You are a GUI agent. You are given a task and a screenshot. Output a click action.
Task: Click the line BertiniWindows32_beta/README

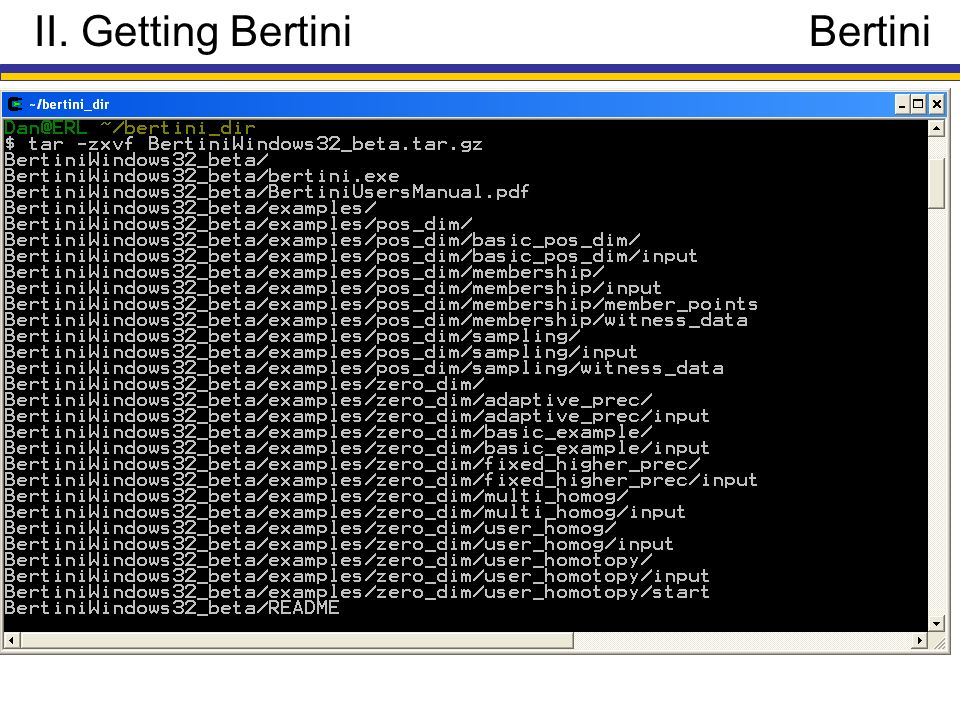point(172,607)
